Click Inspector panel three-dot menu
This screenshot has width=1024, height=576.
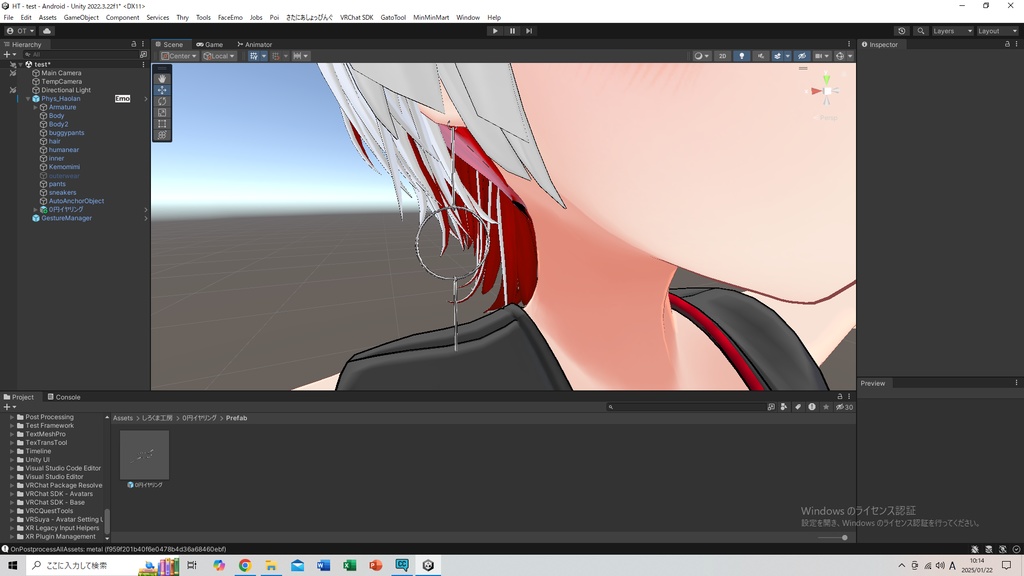coord(1016,44)
